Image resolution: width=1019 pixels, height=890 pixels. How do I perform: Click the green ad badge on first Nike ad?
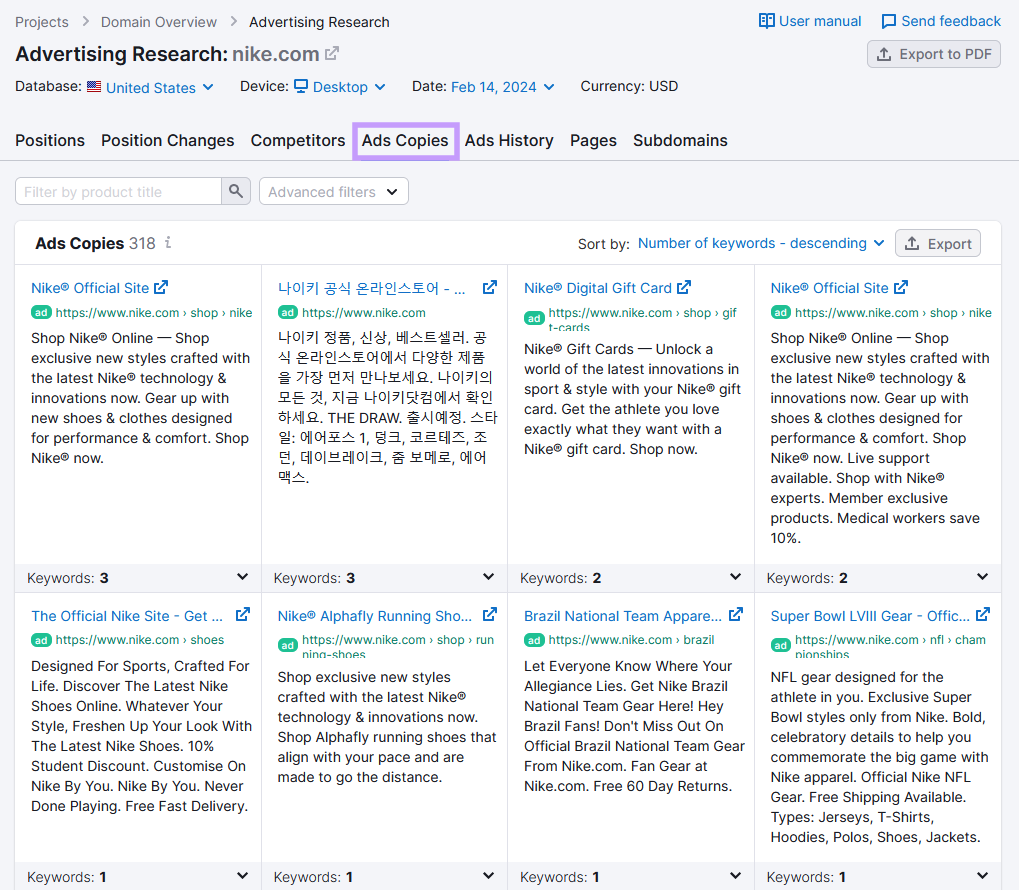(x=41, y=314)
